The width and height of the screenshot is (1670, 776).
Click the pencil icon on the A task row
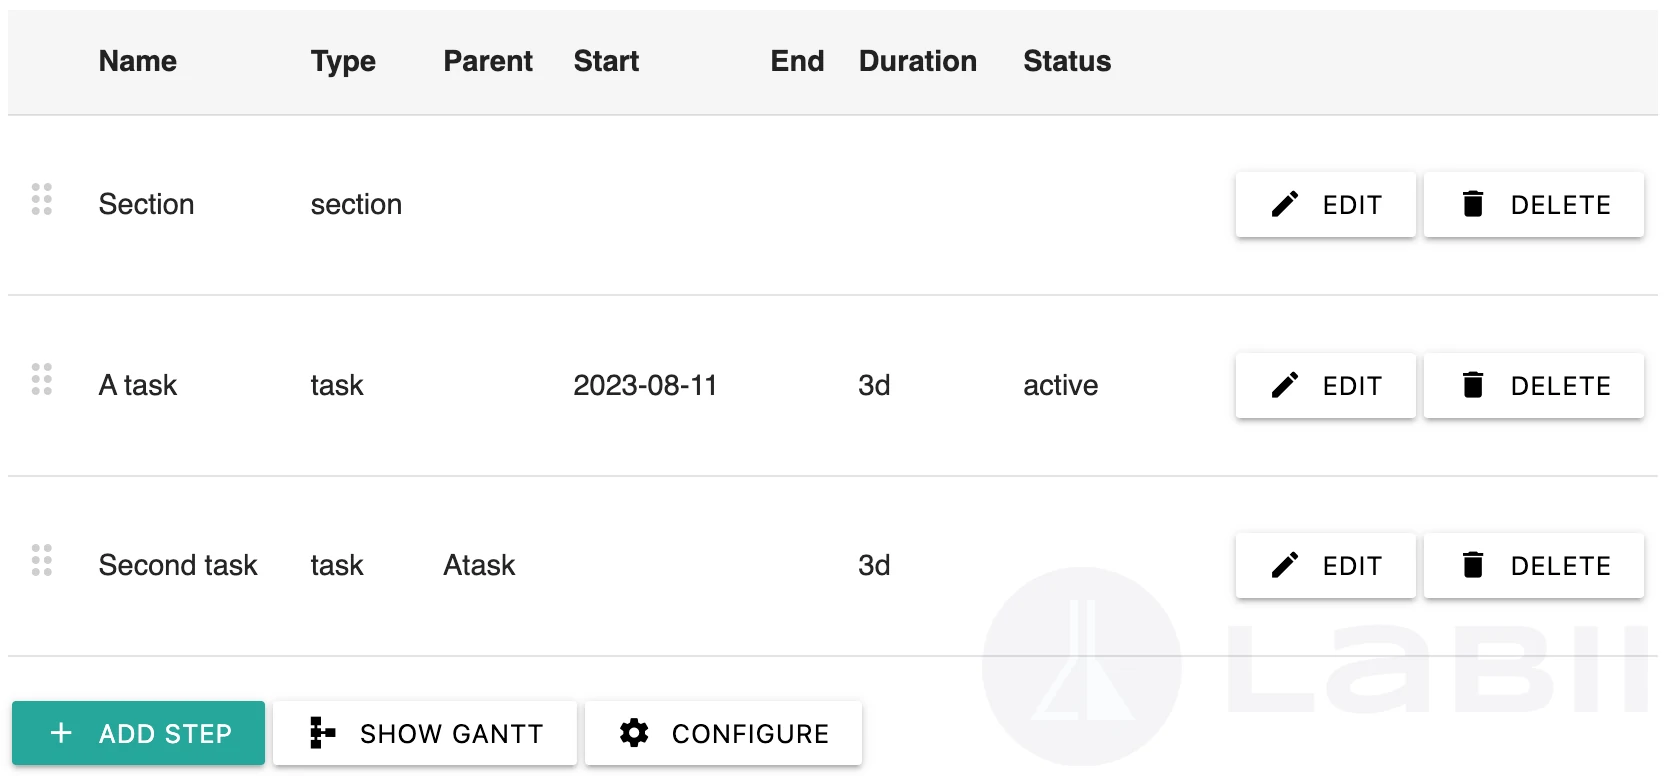(1285, 385)
